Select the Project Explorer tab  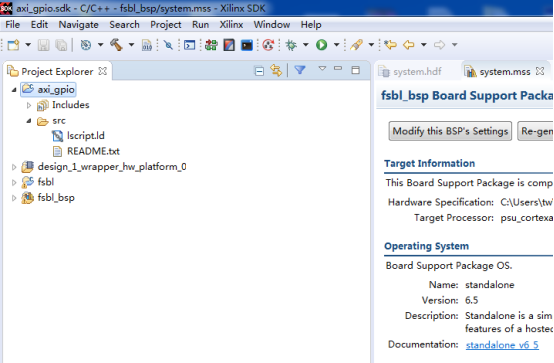pyautogui.click(x=57, y=72)
